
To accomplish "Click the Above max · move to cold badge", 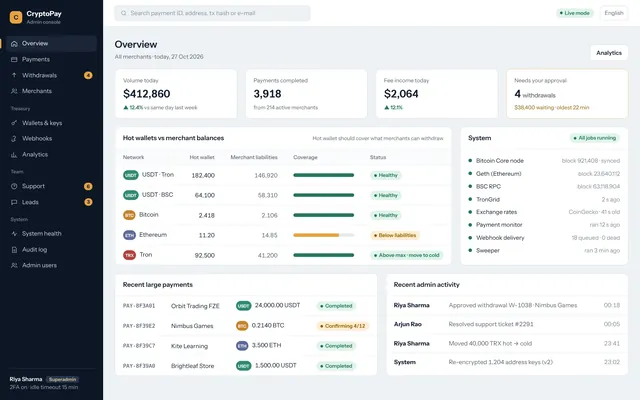I will 406,255.
